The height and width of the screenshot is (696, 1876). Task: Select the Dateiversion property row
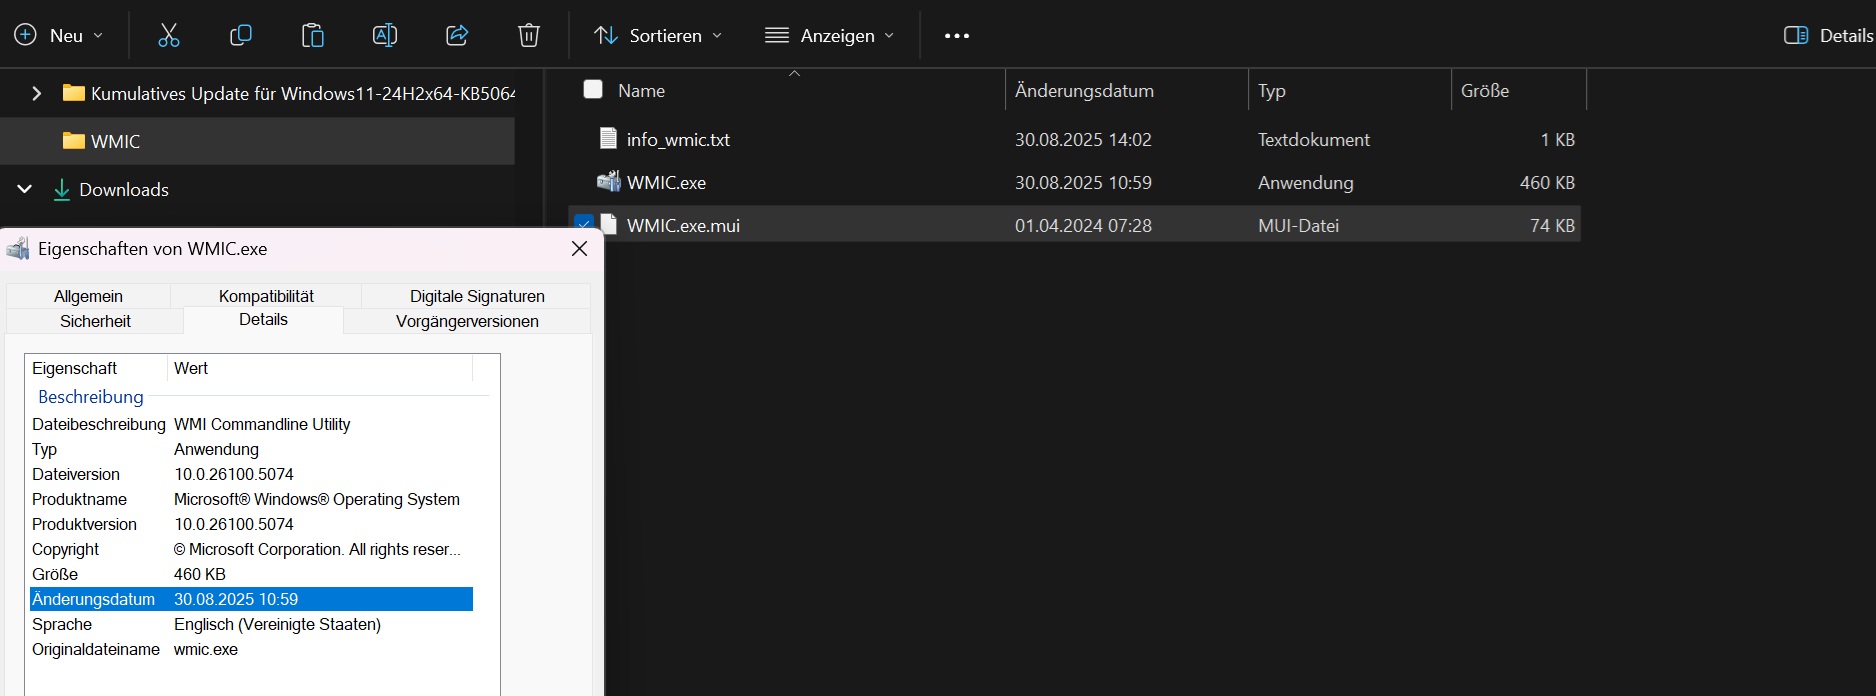pyautogui.click(x=251, y=474)
